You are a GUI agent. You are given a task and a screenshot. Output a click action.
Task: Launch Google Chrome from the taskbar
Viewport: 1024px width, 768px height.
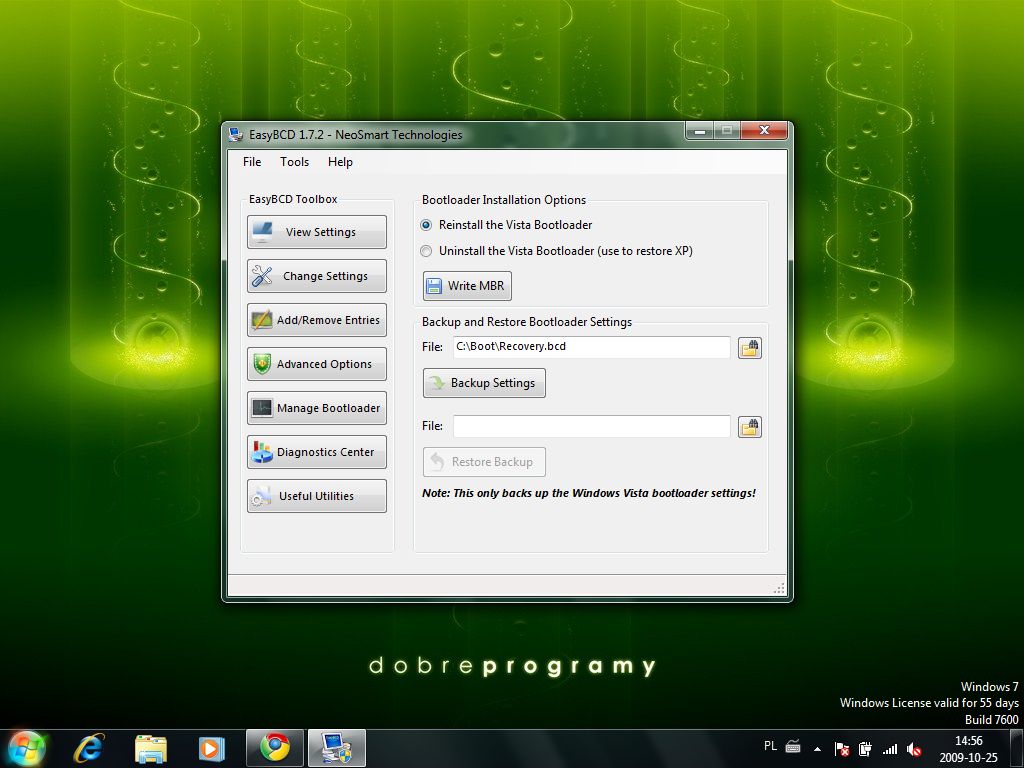click(x=275, y=747)
